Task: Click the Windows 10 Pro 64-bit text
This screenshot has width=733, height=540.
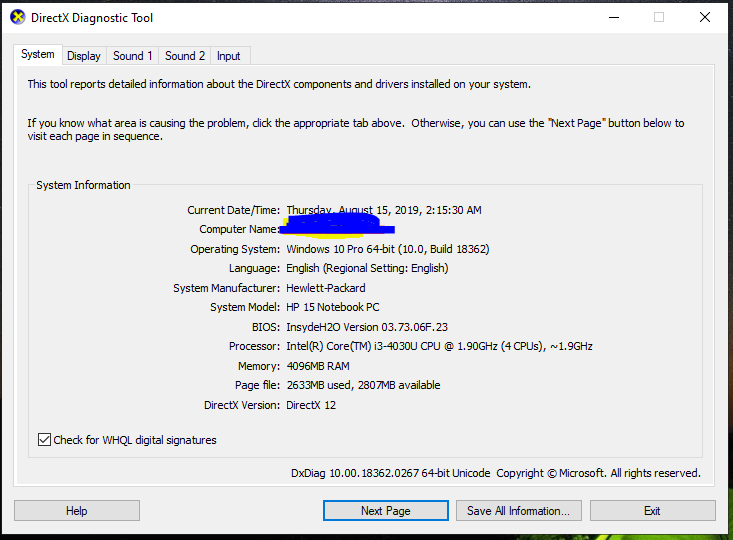Action: click(x=388, y=249)
